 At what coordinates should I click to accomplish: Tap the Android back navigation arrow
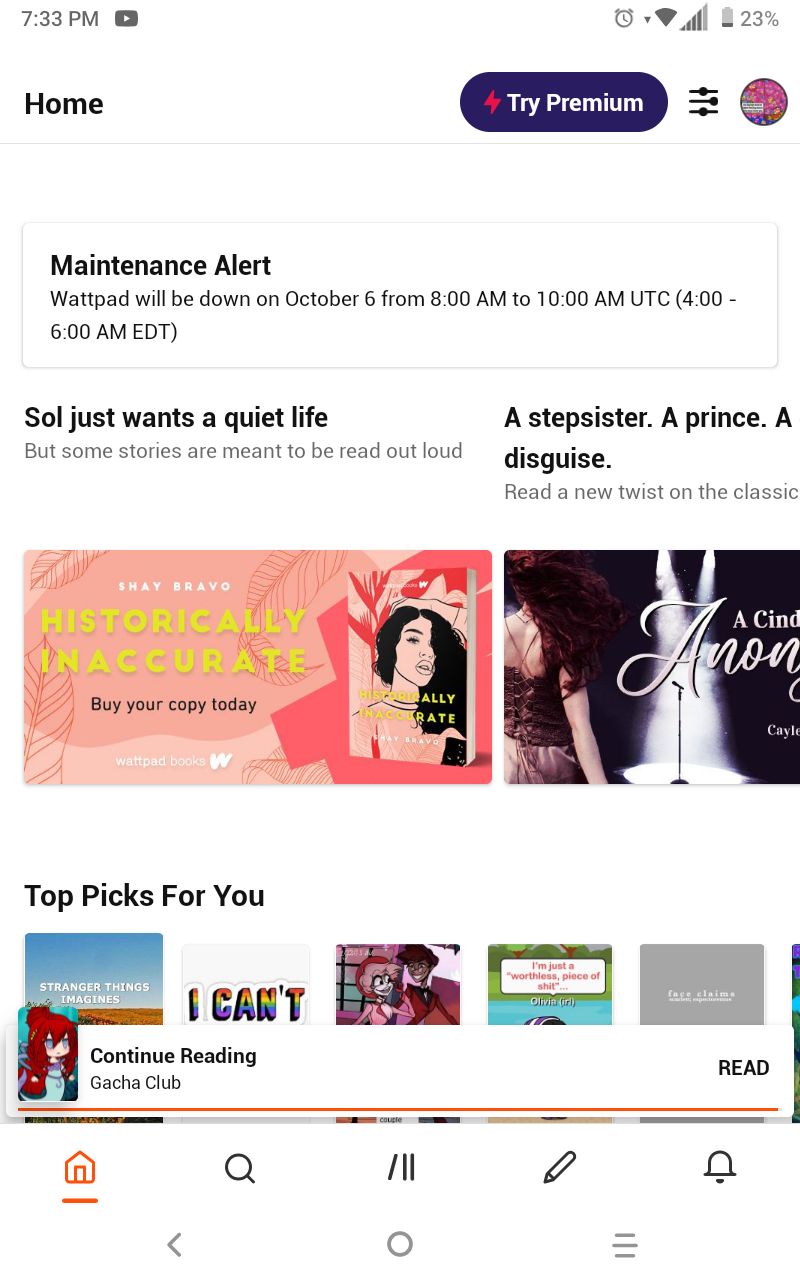(x=175, y=1244)
